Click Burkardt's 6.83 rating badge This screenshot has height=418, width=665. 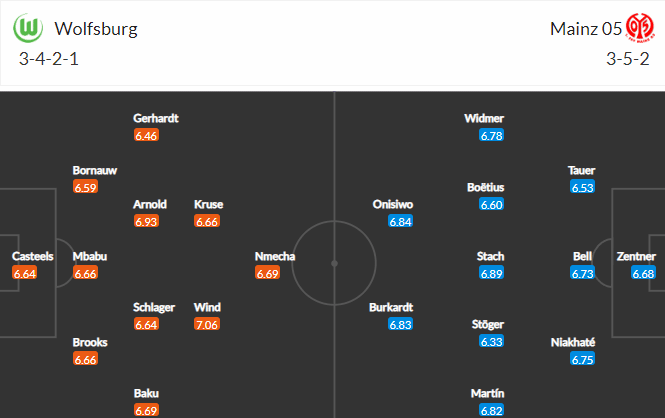(400, 324)
